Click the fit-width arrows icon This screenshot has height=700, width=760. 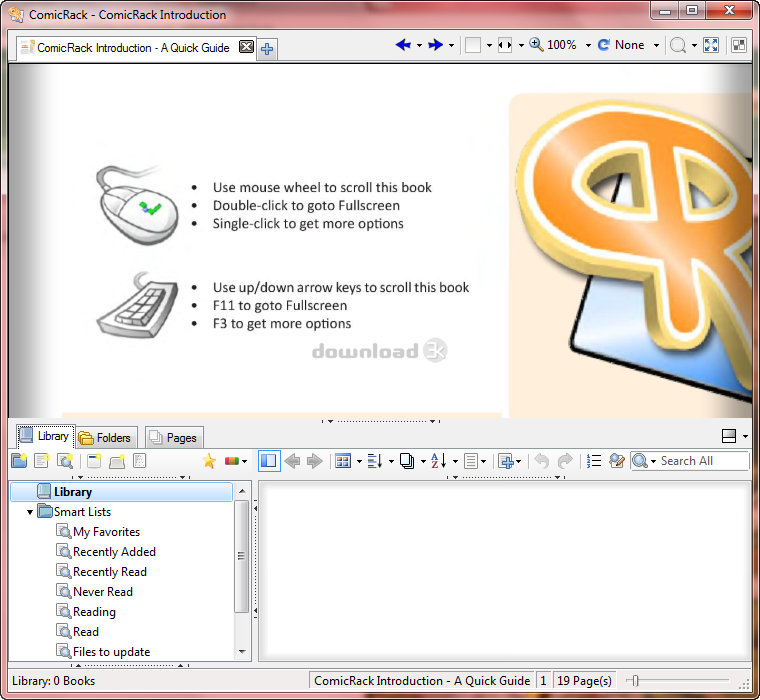pos(505,45)
